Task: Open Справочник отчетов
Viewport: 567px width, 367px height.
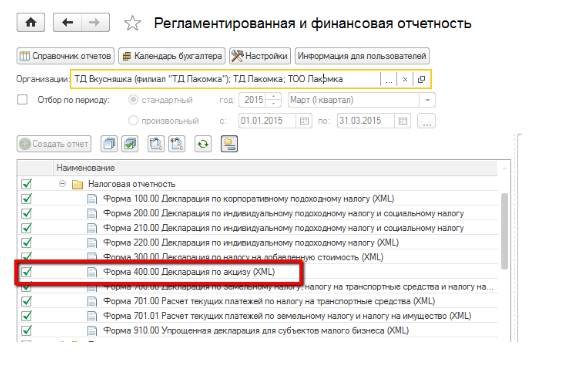Action: pos(65,56)
